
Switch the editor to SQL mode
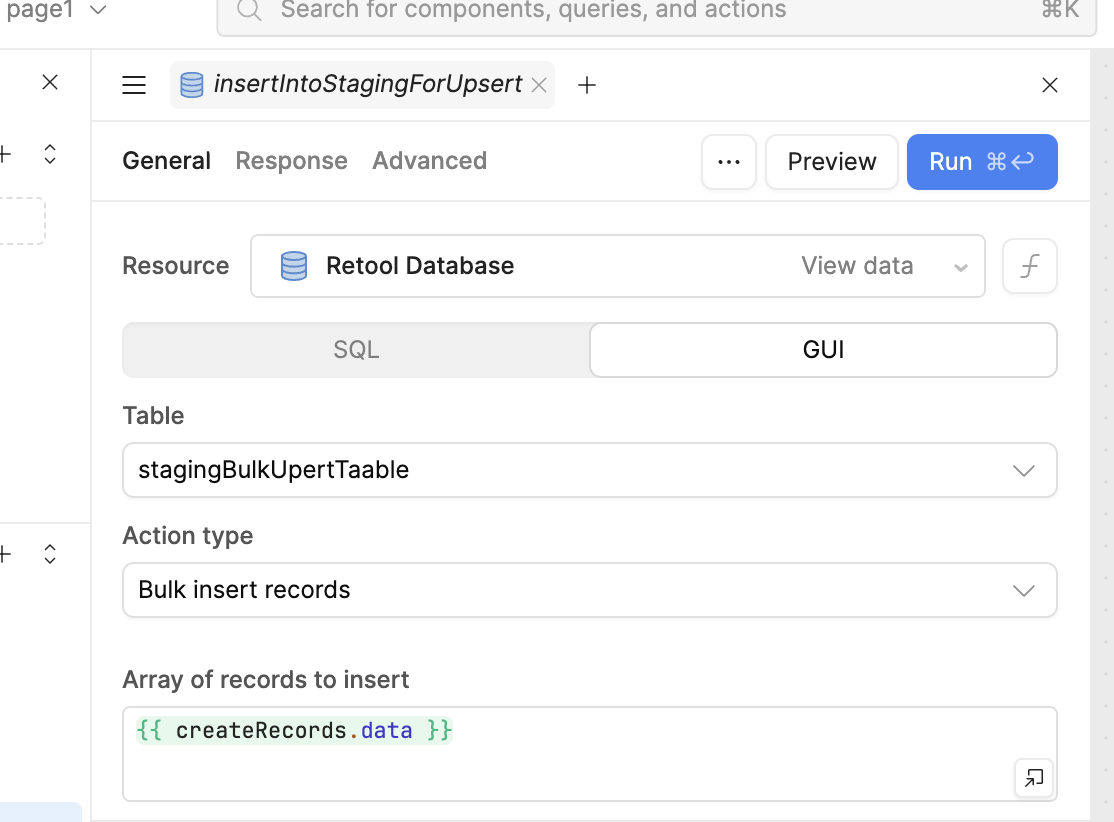coord(356,350)
